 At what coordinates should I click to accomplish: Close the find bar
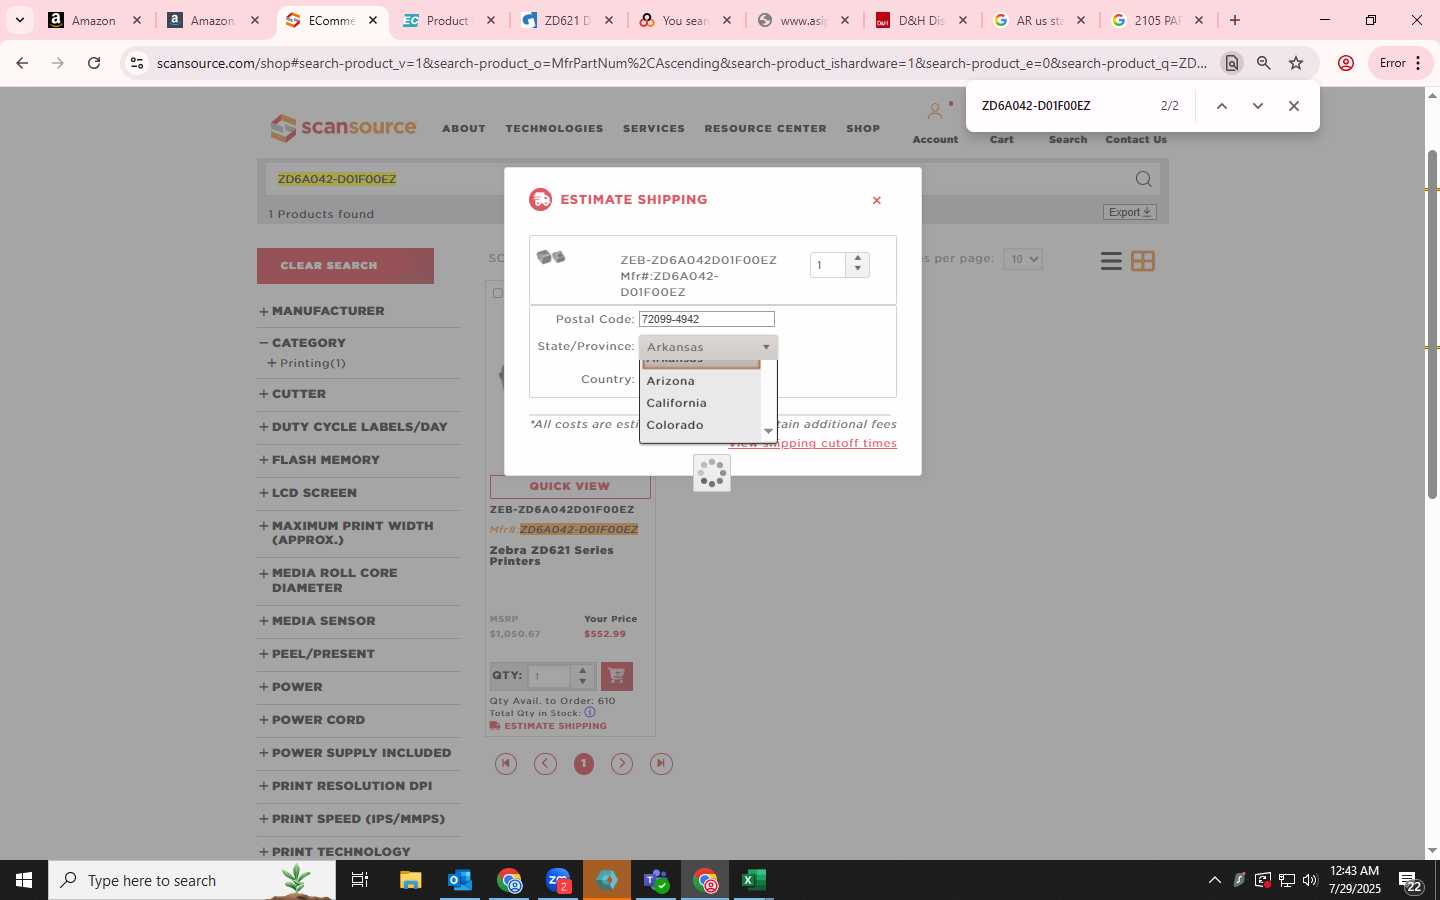(1294, 106)
